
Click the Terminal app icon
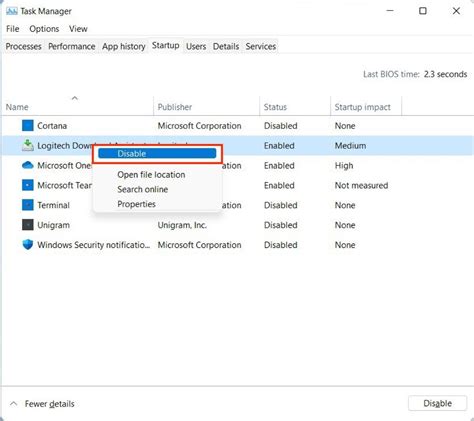(28, 205)
